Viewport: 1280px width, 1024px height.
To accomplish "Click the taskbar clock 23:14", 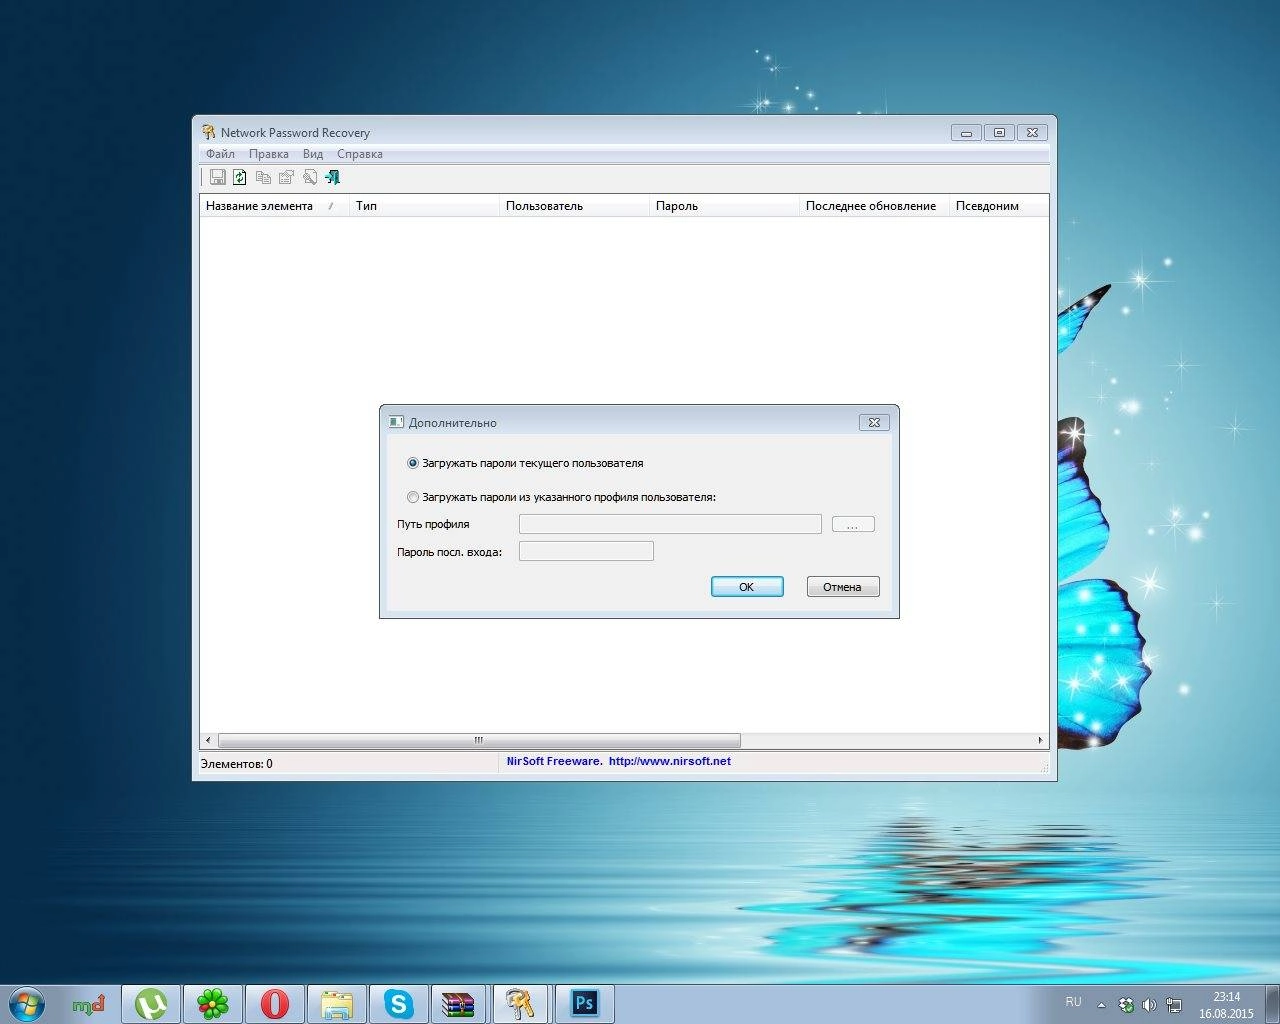I will coord(1226,997).
